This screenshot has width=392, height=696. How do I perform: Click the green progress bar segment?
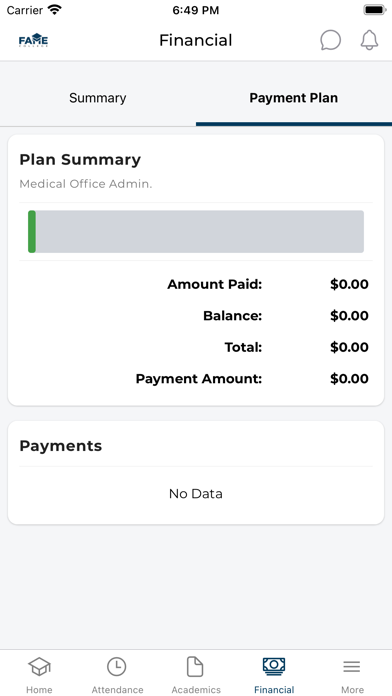point(32,232)
